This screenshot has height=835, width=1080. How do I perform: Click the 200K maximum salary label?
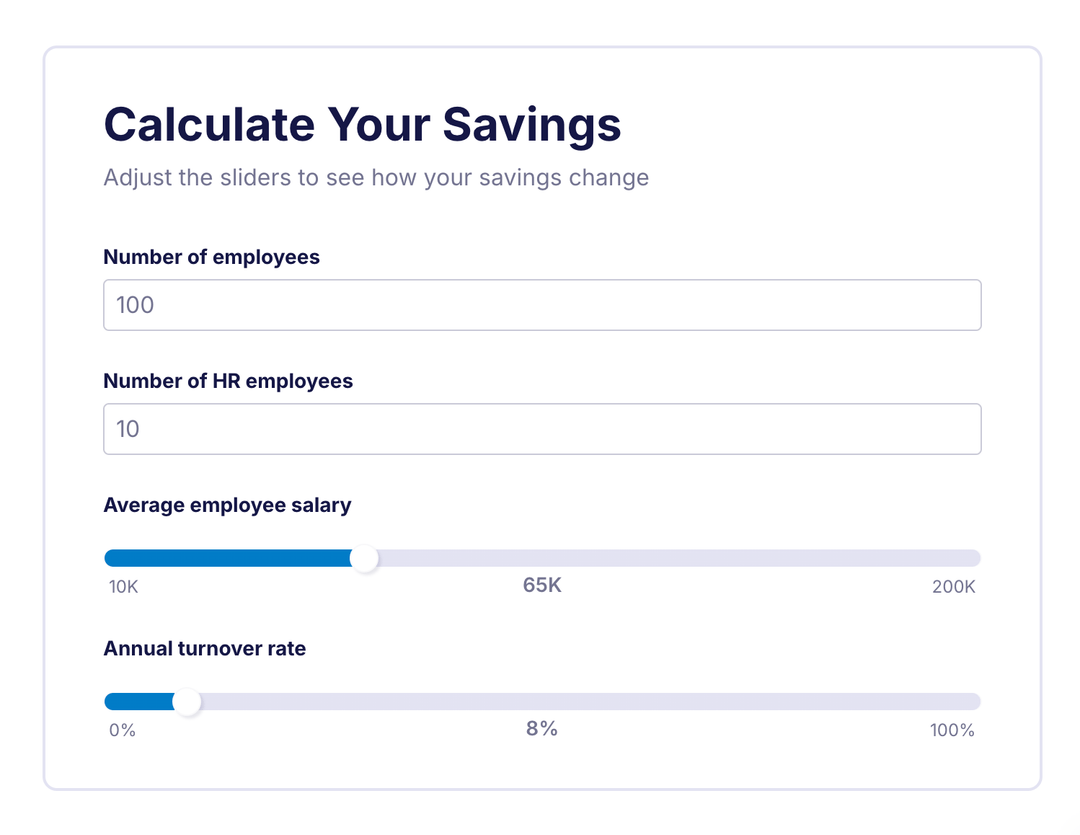(953, 587)
